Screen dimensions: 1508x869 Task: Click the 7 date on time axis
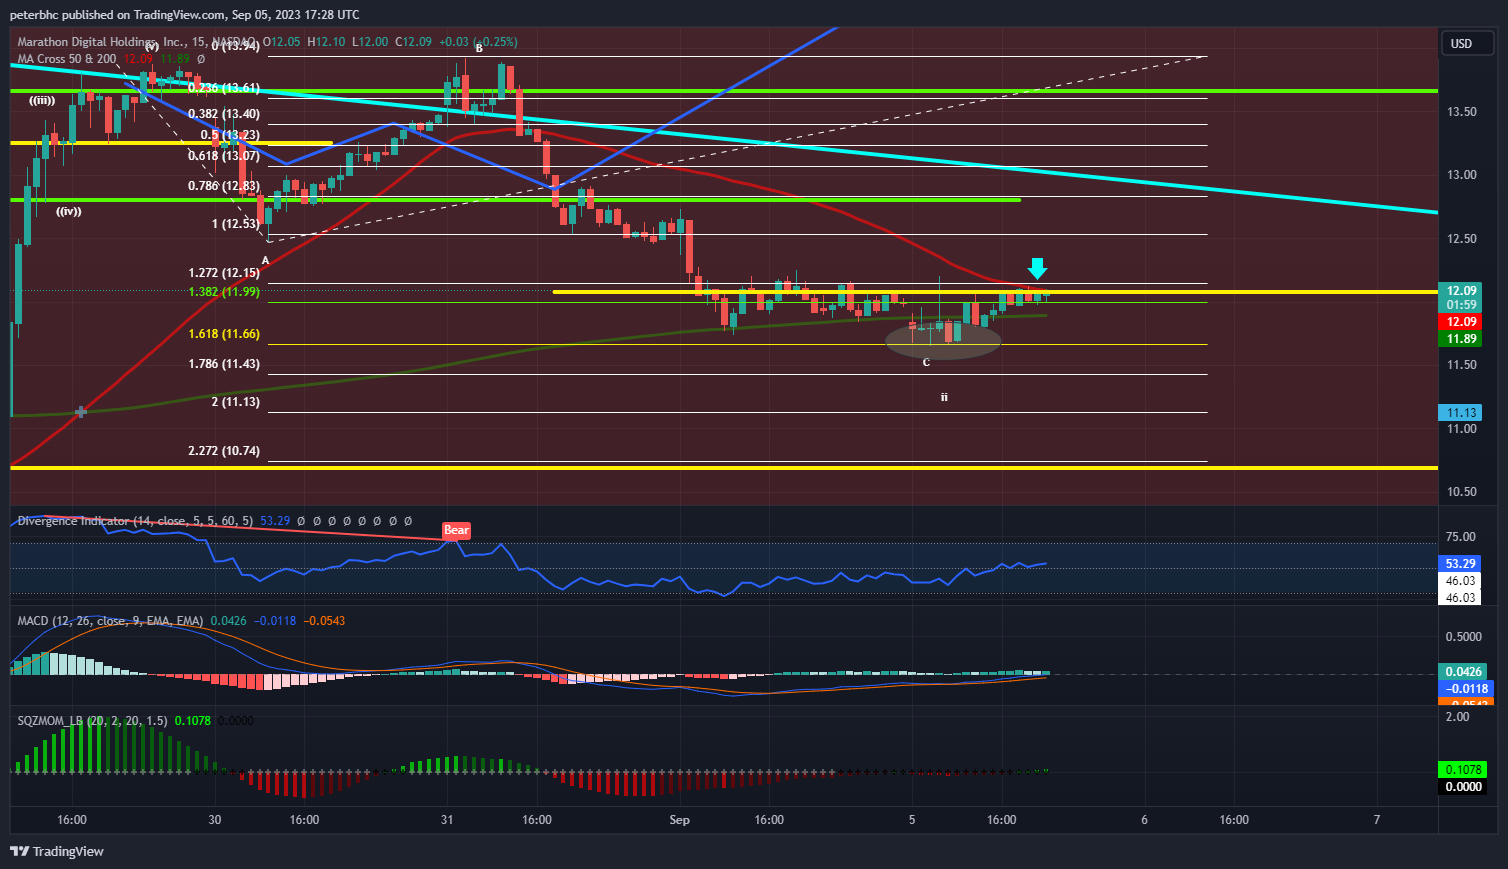[1377, 820]
